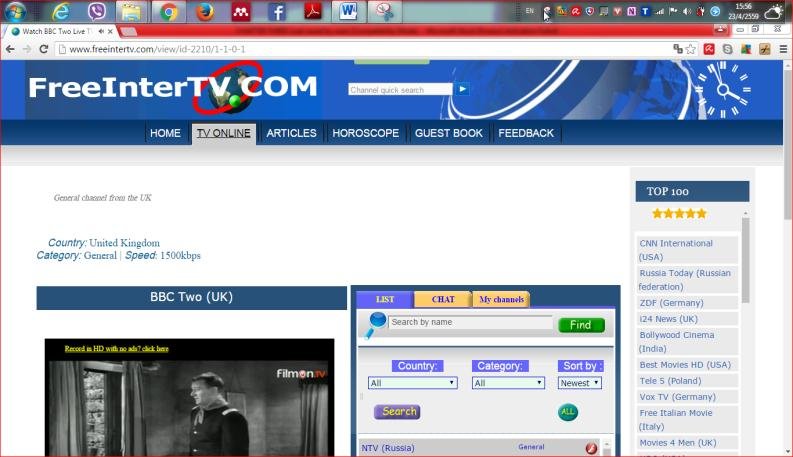Screen dimensions: 793x457
Task: Open Russia Today channel link
Action: click(x=687, y=280)
